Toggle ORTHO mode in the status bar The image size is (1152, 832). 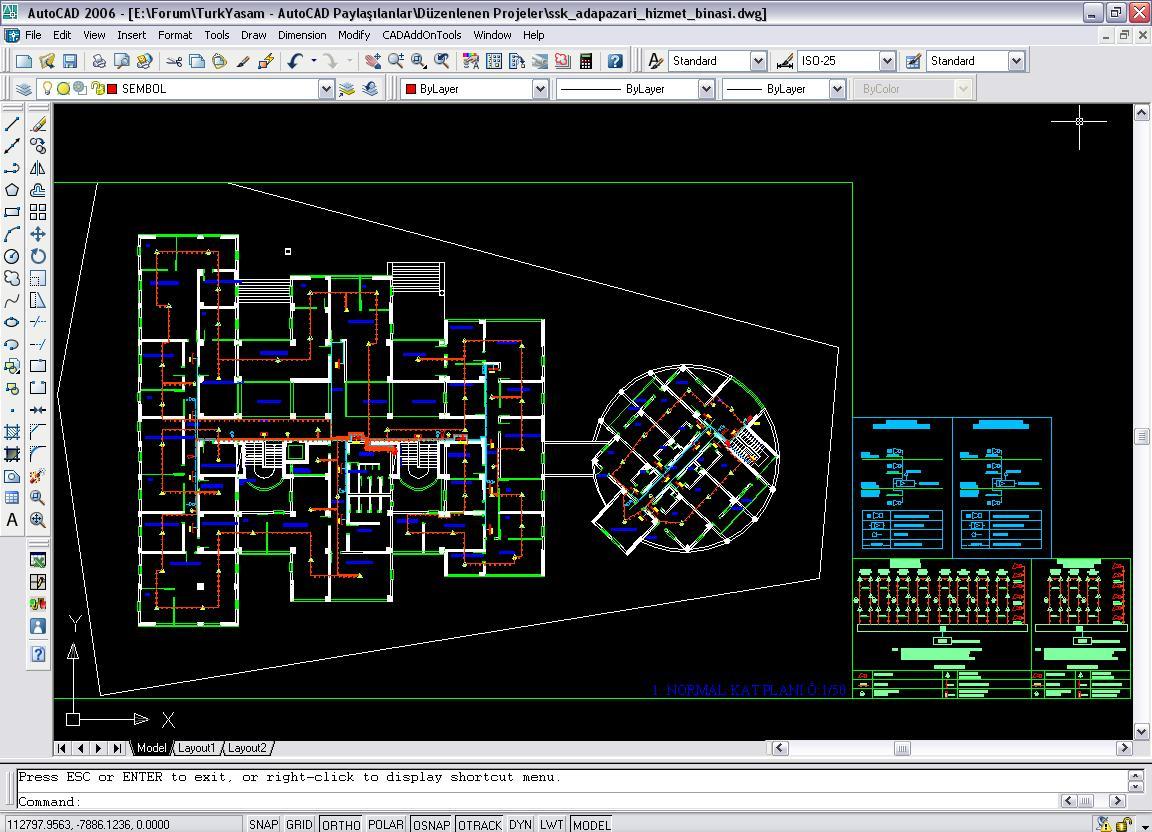[x=340, y=825]
